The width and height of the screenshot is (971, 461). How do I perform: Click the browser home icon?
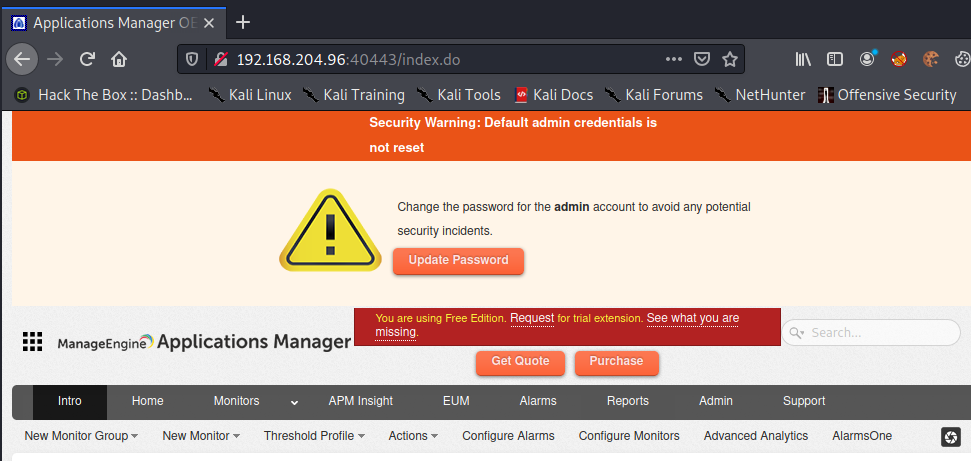click(119, 59)
